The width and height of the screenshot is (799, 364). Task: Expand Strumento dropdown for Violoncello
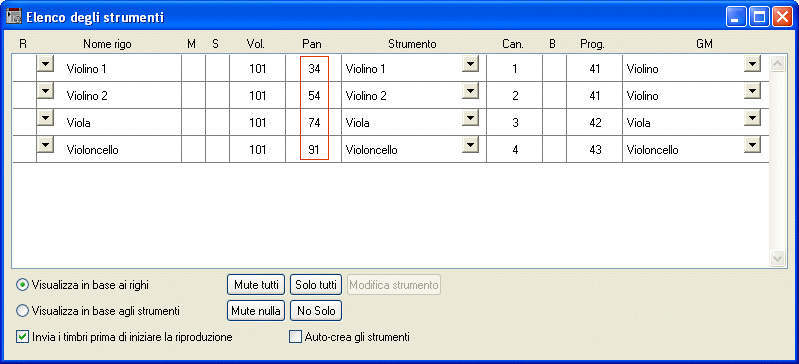pyautogui.click(x=470, y=145)
